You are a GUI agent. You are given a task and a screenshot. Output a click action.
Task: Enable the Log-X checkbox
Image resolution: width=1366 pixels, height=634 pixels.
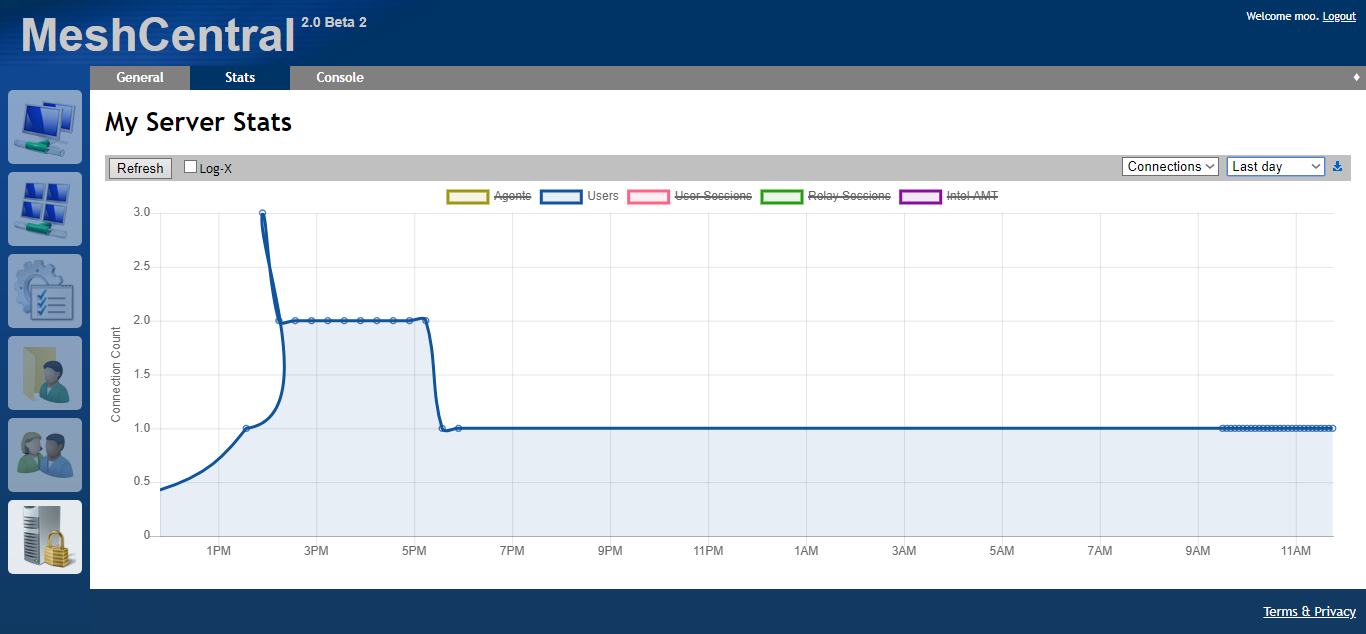point(191,167)
